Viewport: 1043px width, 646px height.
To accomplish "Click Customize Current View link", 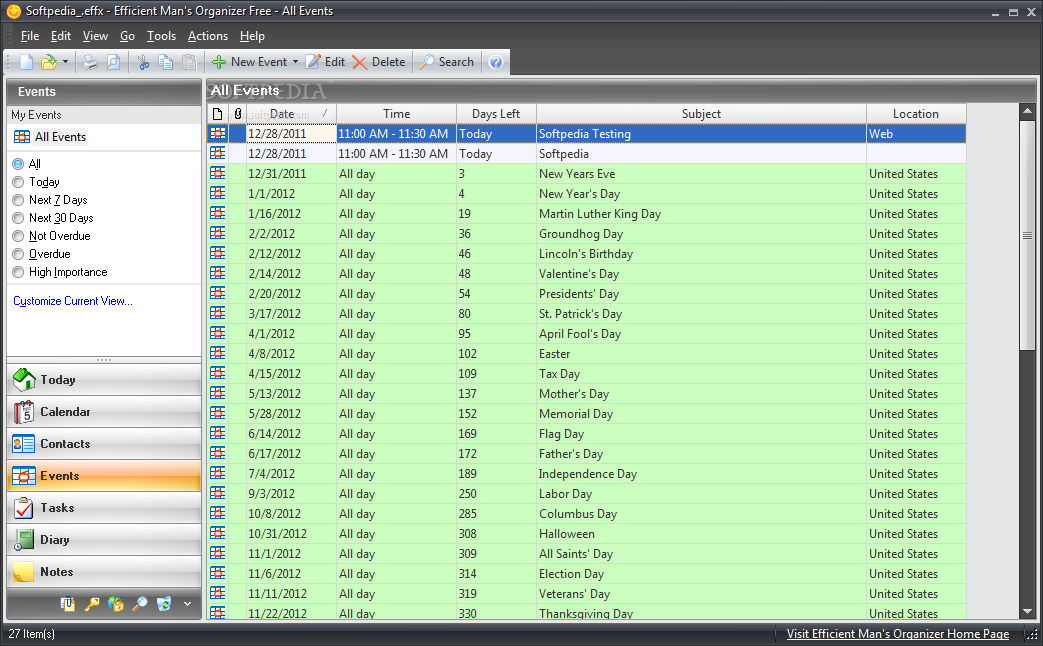I will (x=73, y=301).
